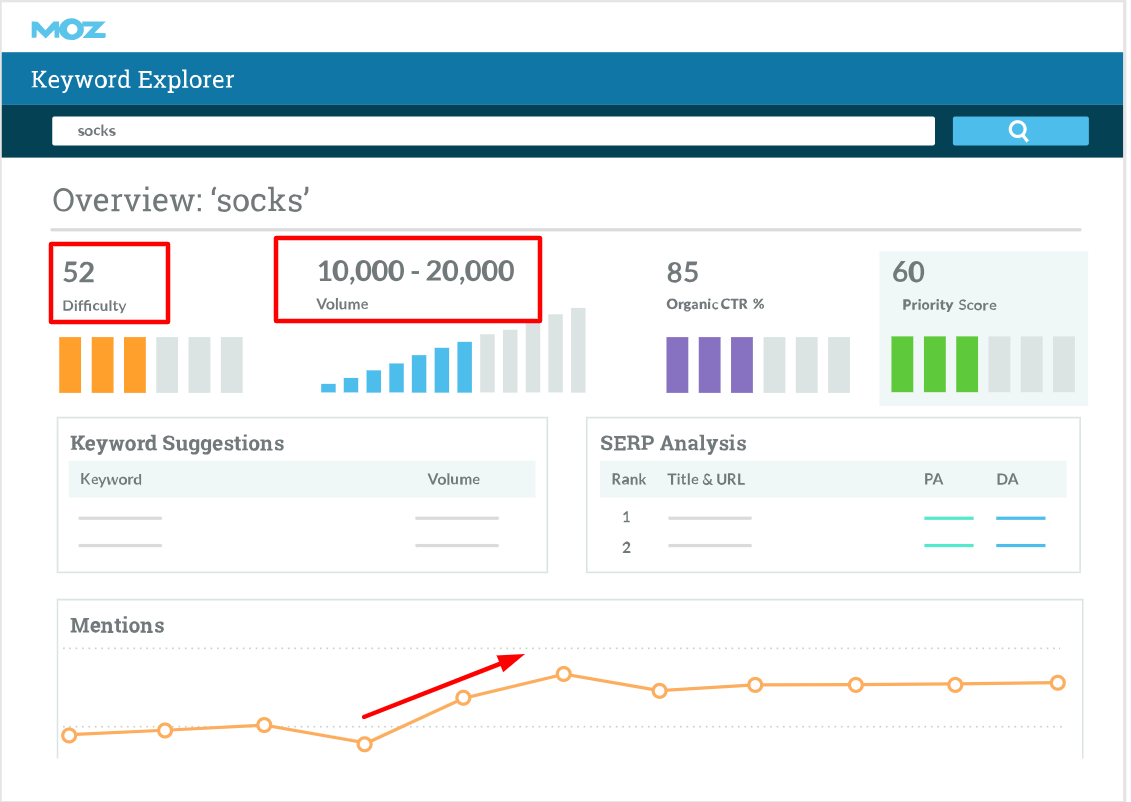This screenshot has height=802, width=1131.
Task: Click the '10,000 - 20,000' volume value
Action: click(416, 271)
